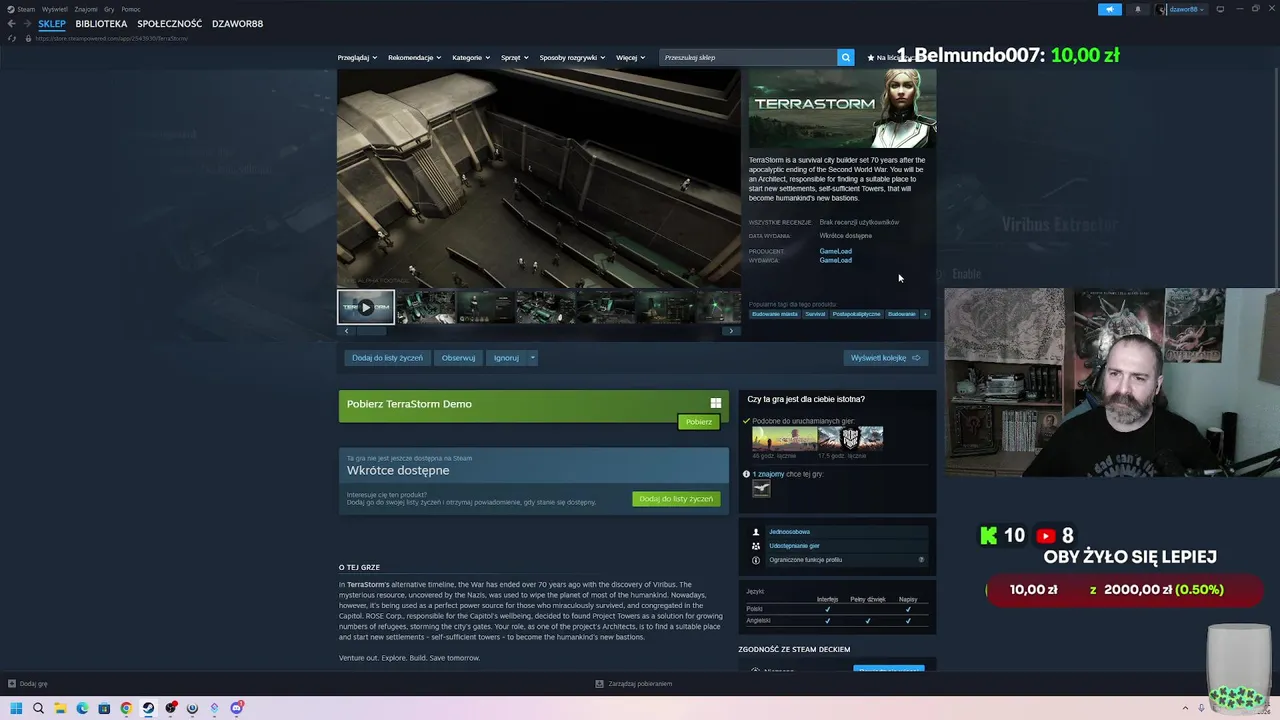This screenshot has width=1280, height=720.
Task: Click the 1 znajomy link
Action: 768,474
